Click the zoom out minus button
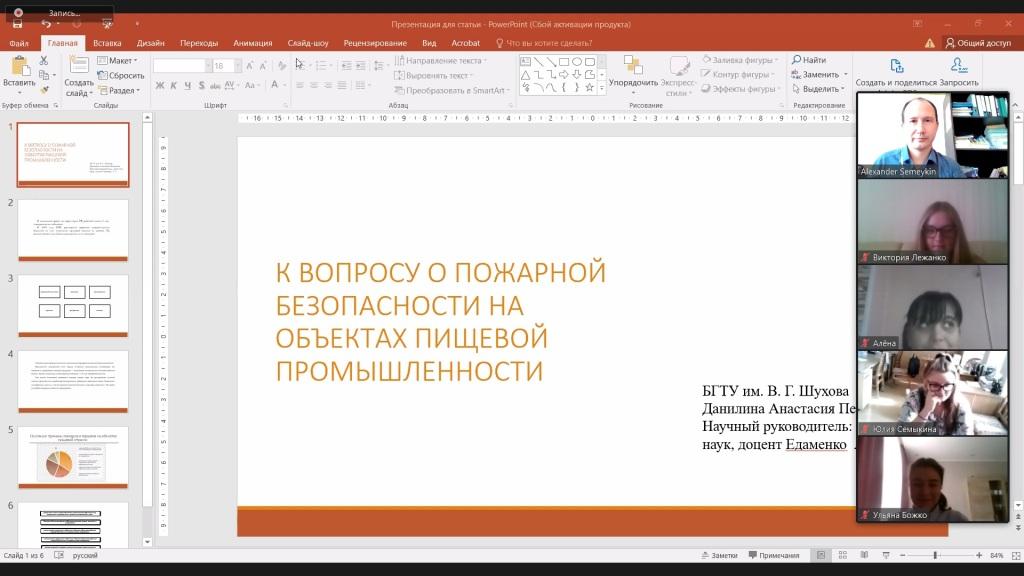1024x576 pixels. (903, 555)
